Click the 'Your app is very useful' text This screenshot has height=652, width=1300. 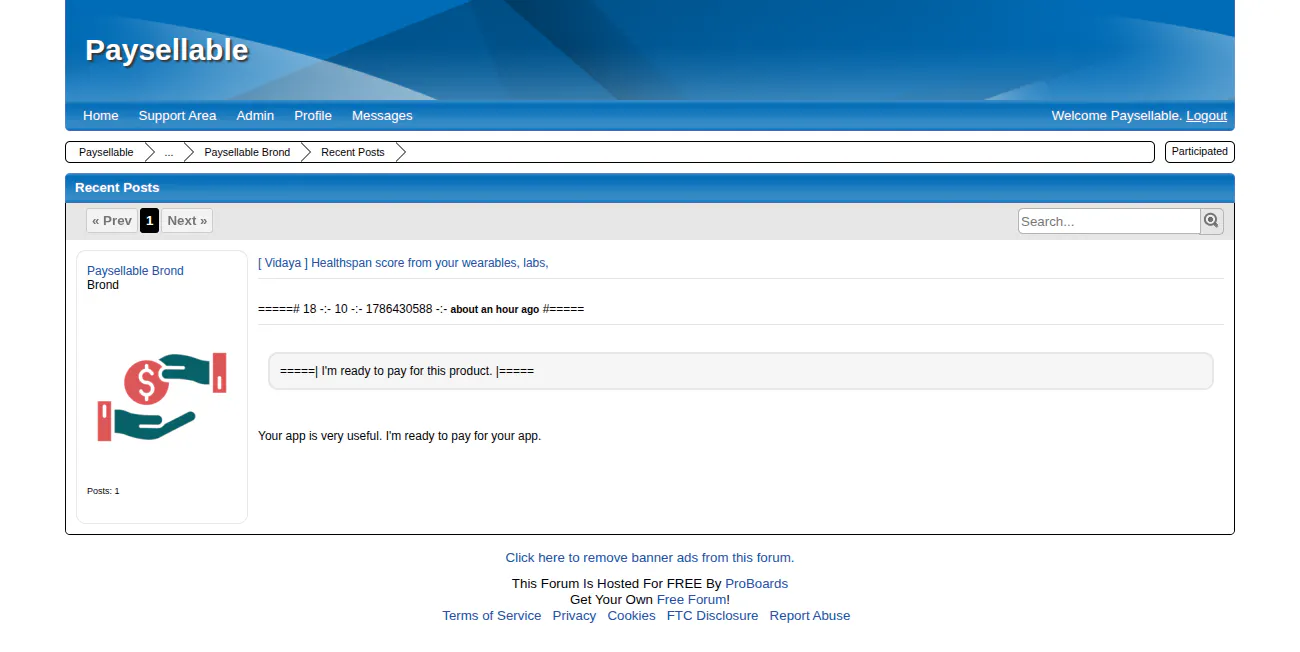coord(399,436)
